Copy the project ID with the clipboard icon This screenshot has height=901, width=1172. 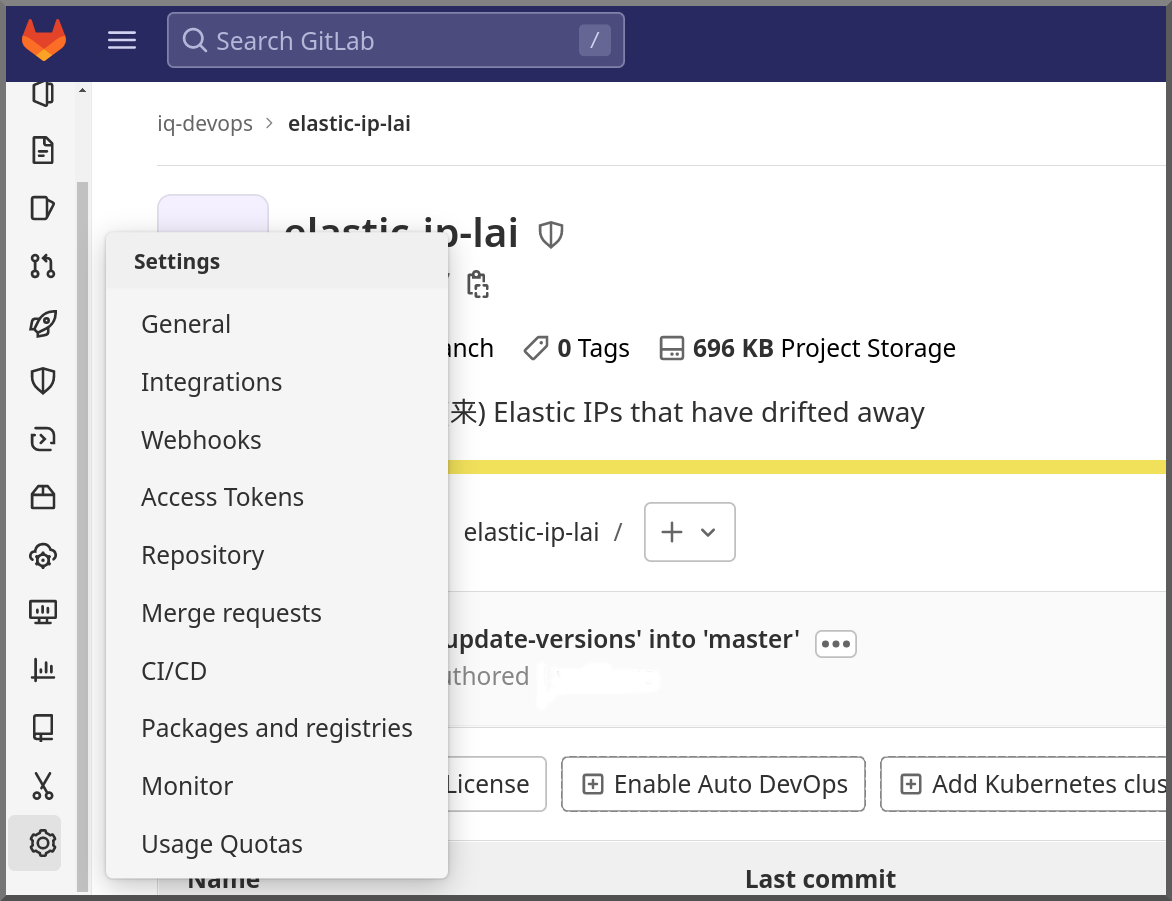coord(478,285)
